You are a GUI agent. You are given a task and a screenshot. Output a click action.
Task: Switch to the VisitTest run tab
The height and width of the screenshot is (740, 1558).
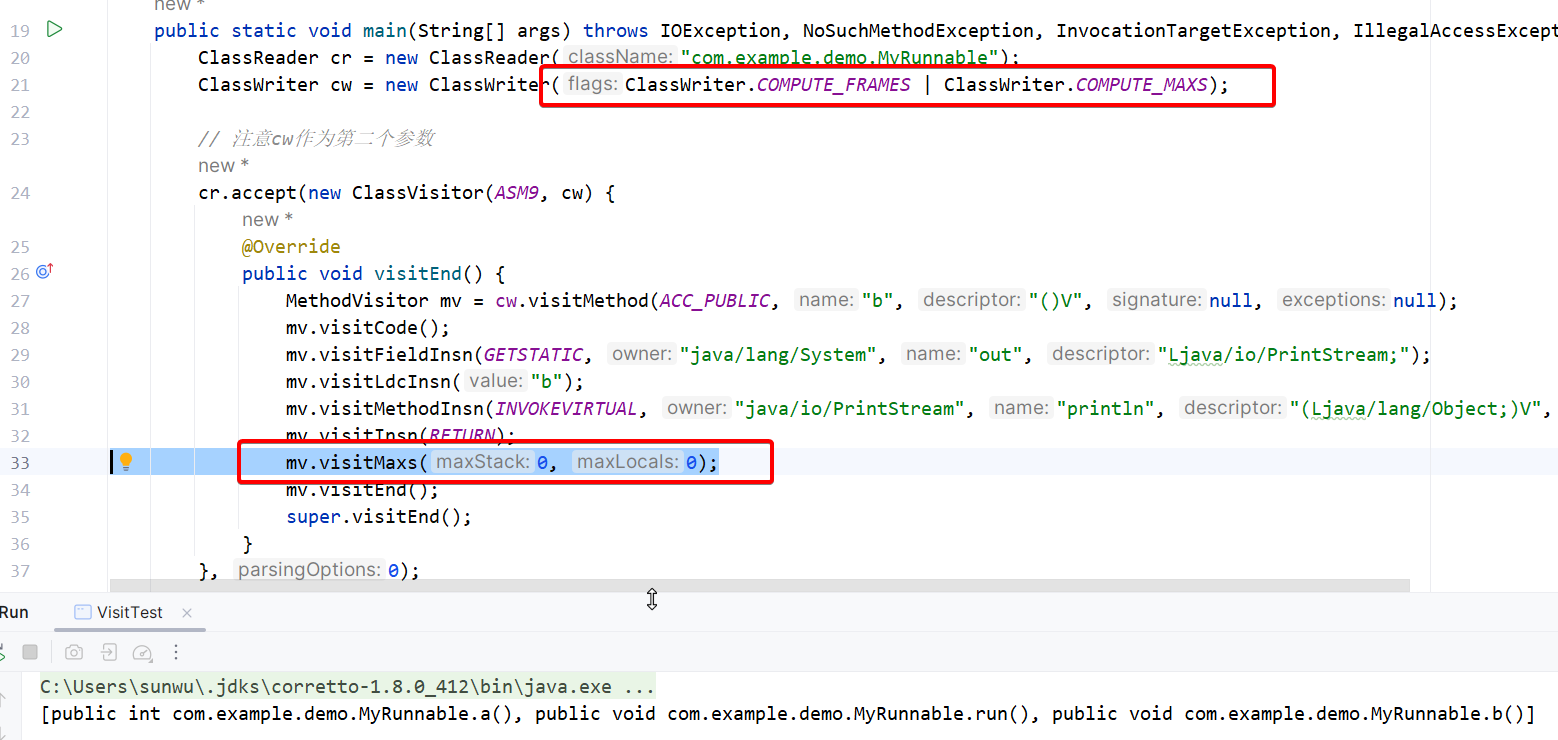click(x=129, y=612)
